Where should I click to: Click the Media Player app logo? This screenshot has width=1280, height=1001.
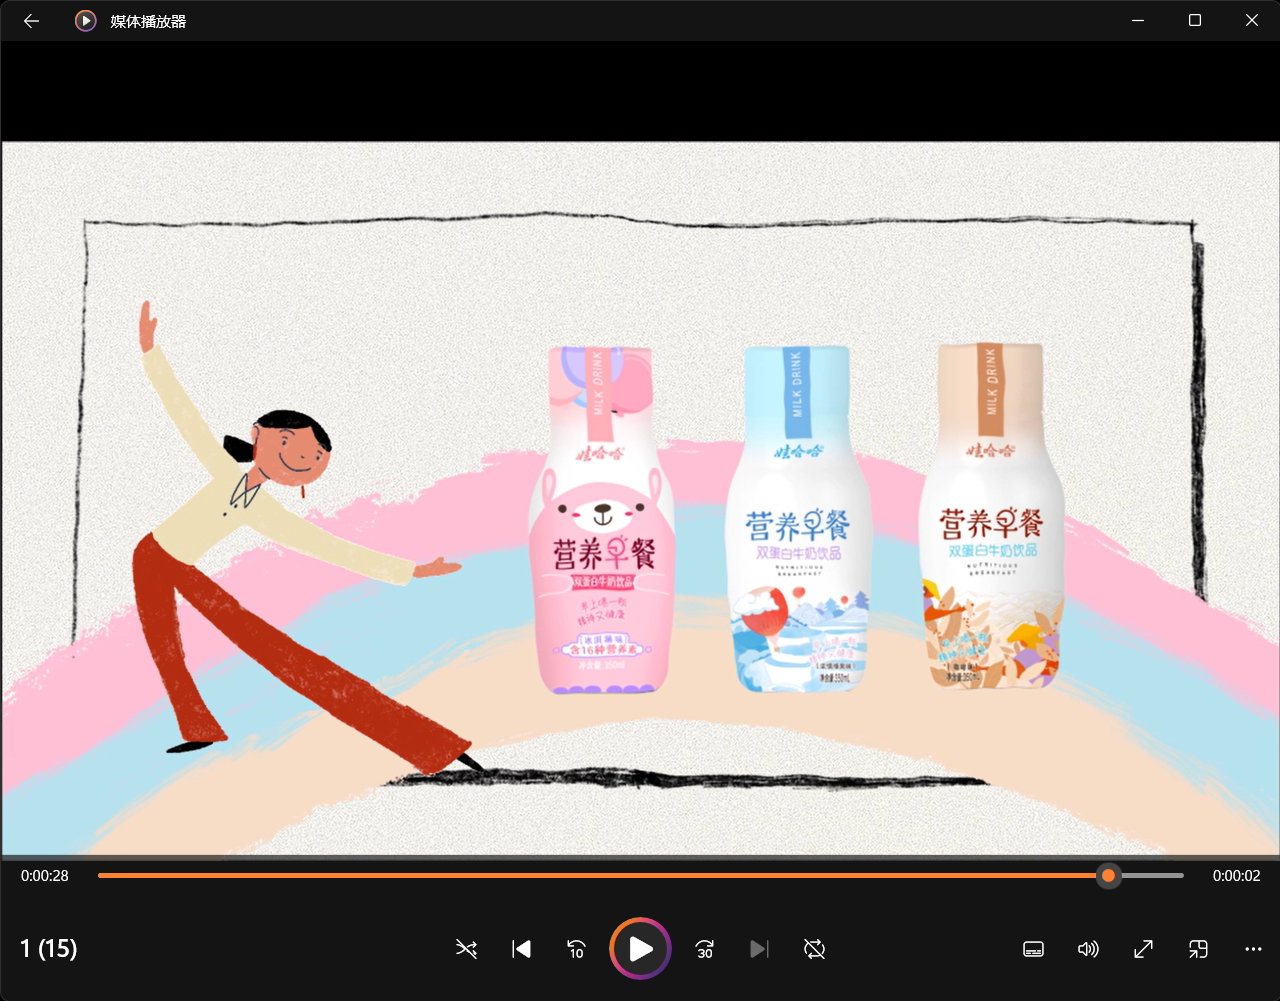point(86,21)
